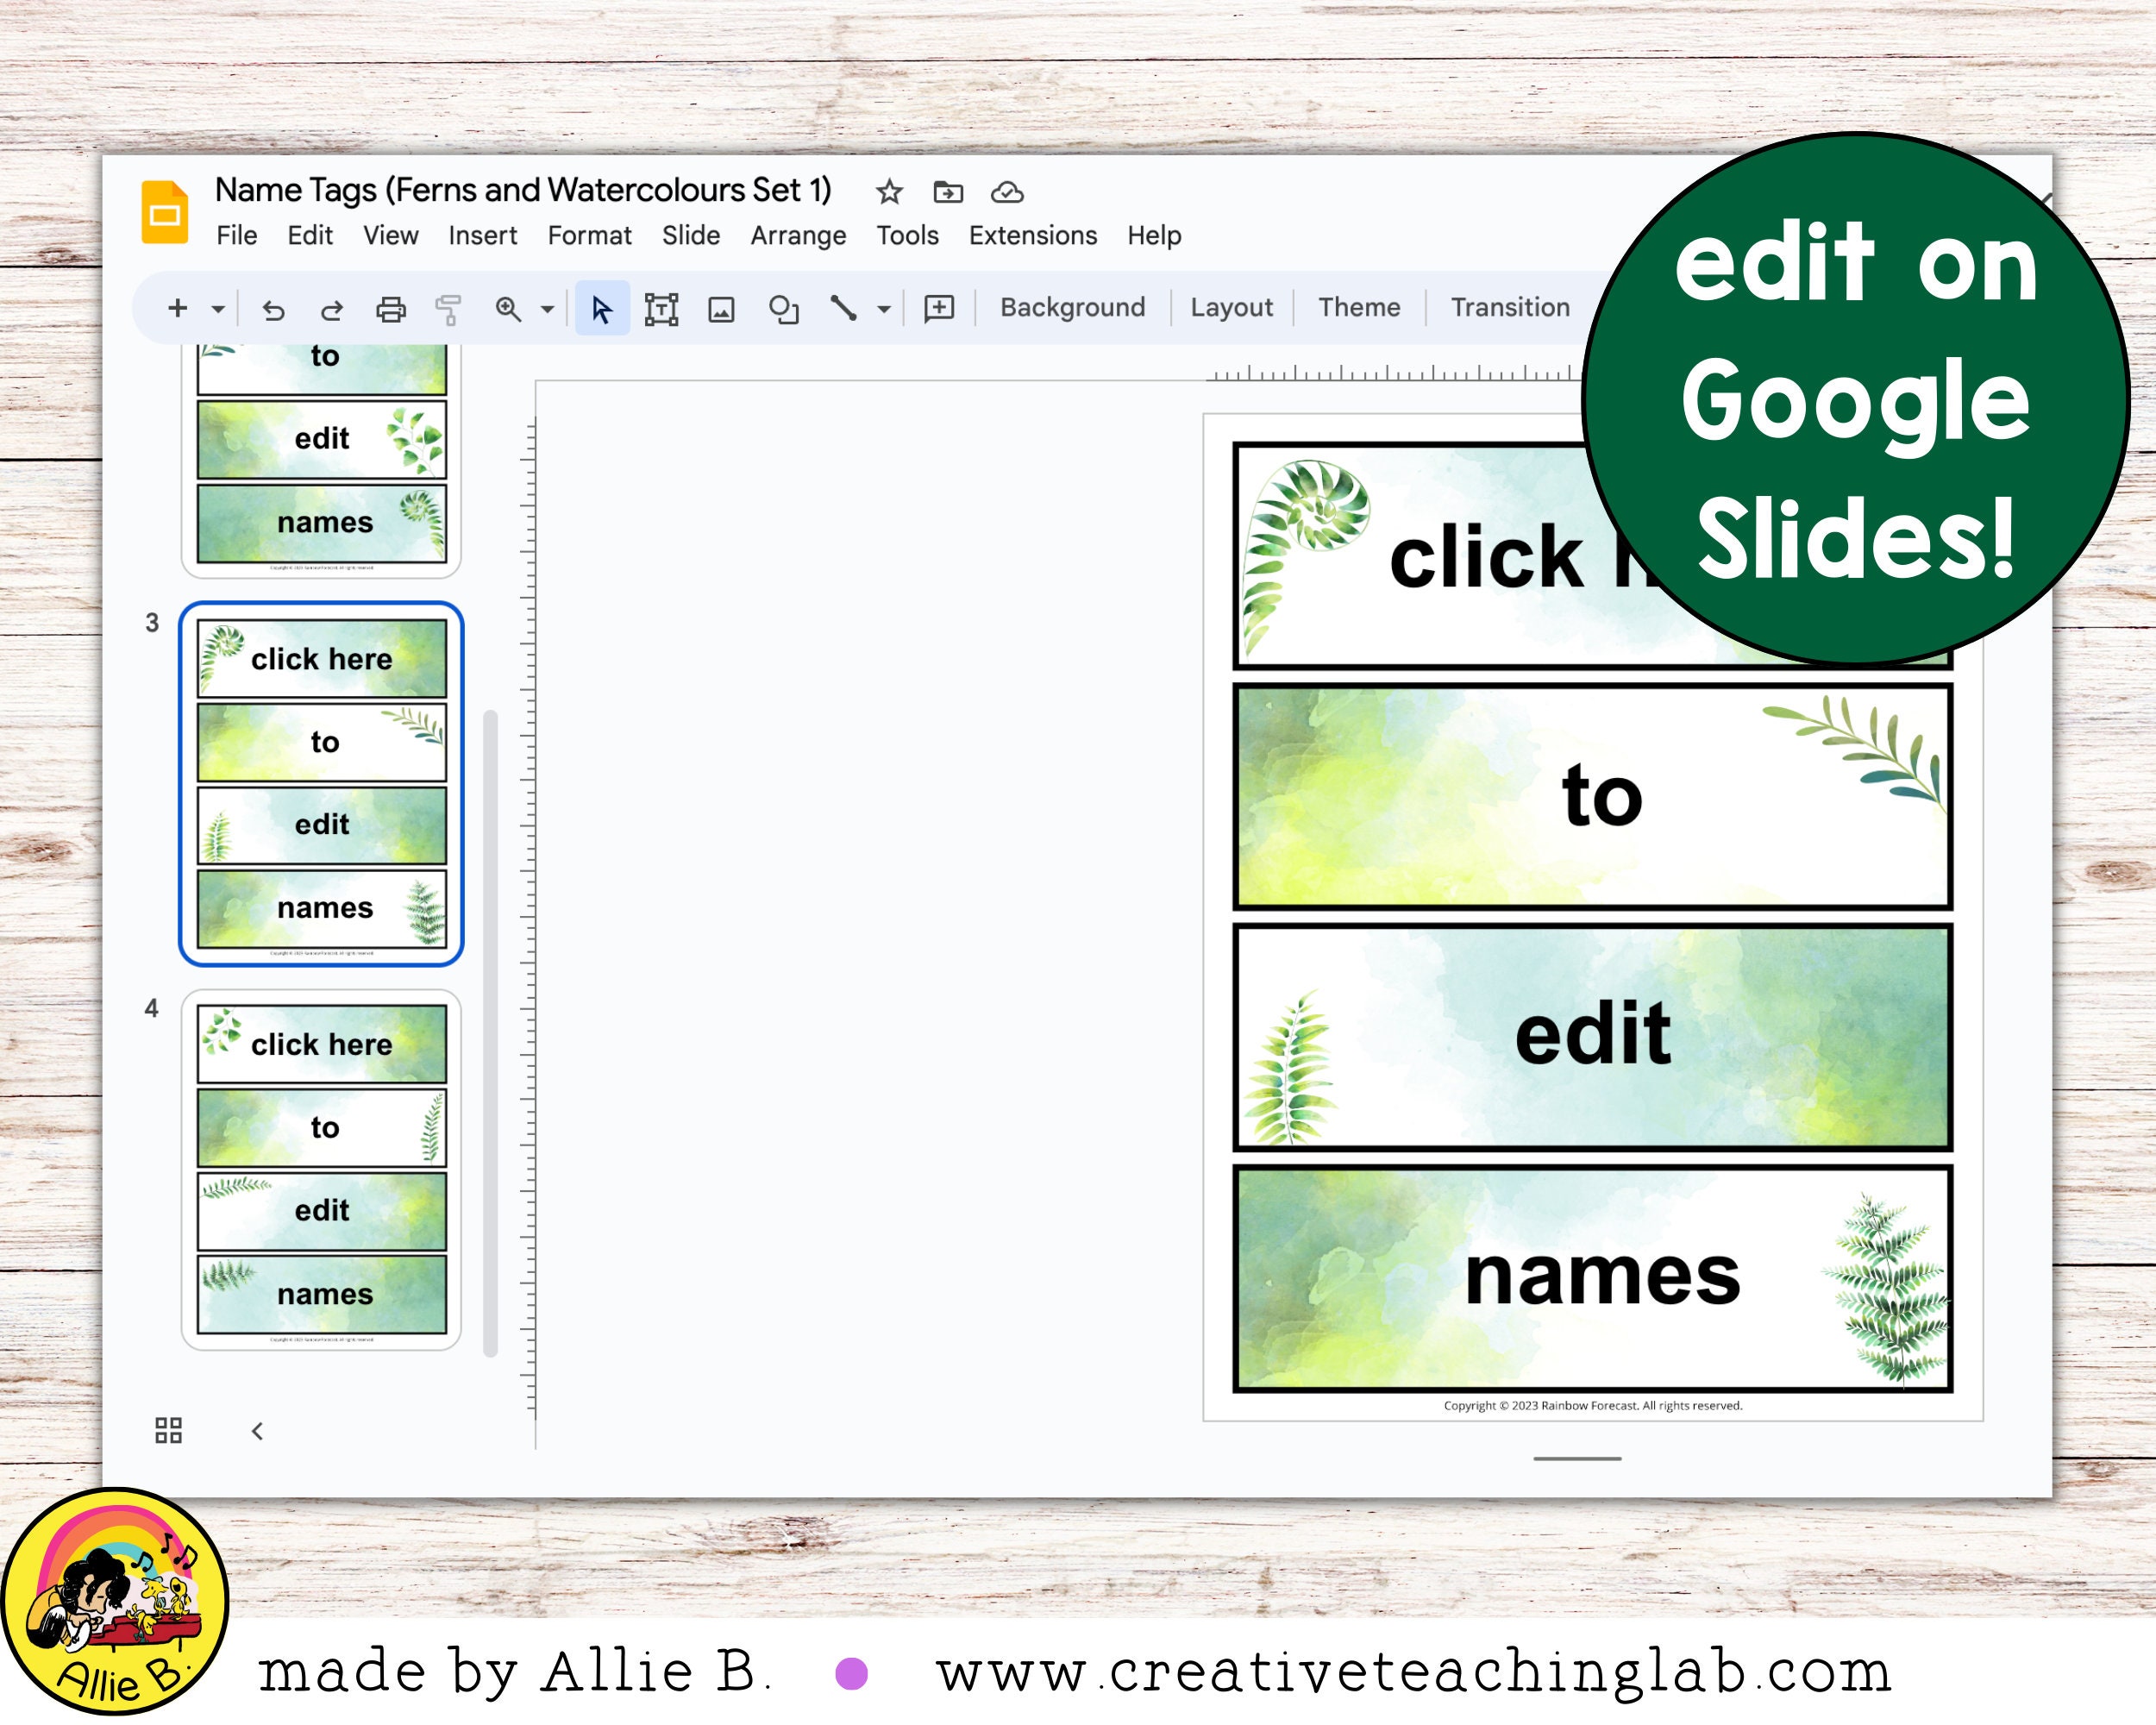Select the paint format tool
The image size is (2156, 1725).
click(x=450, y=309)
